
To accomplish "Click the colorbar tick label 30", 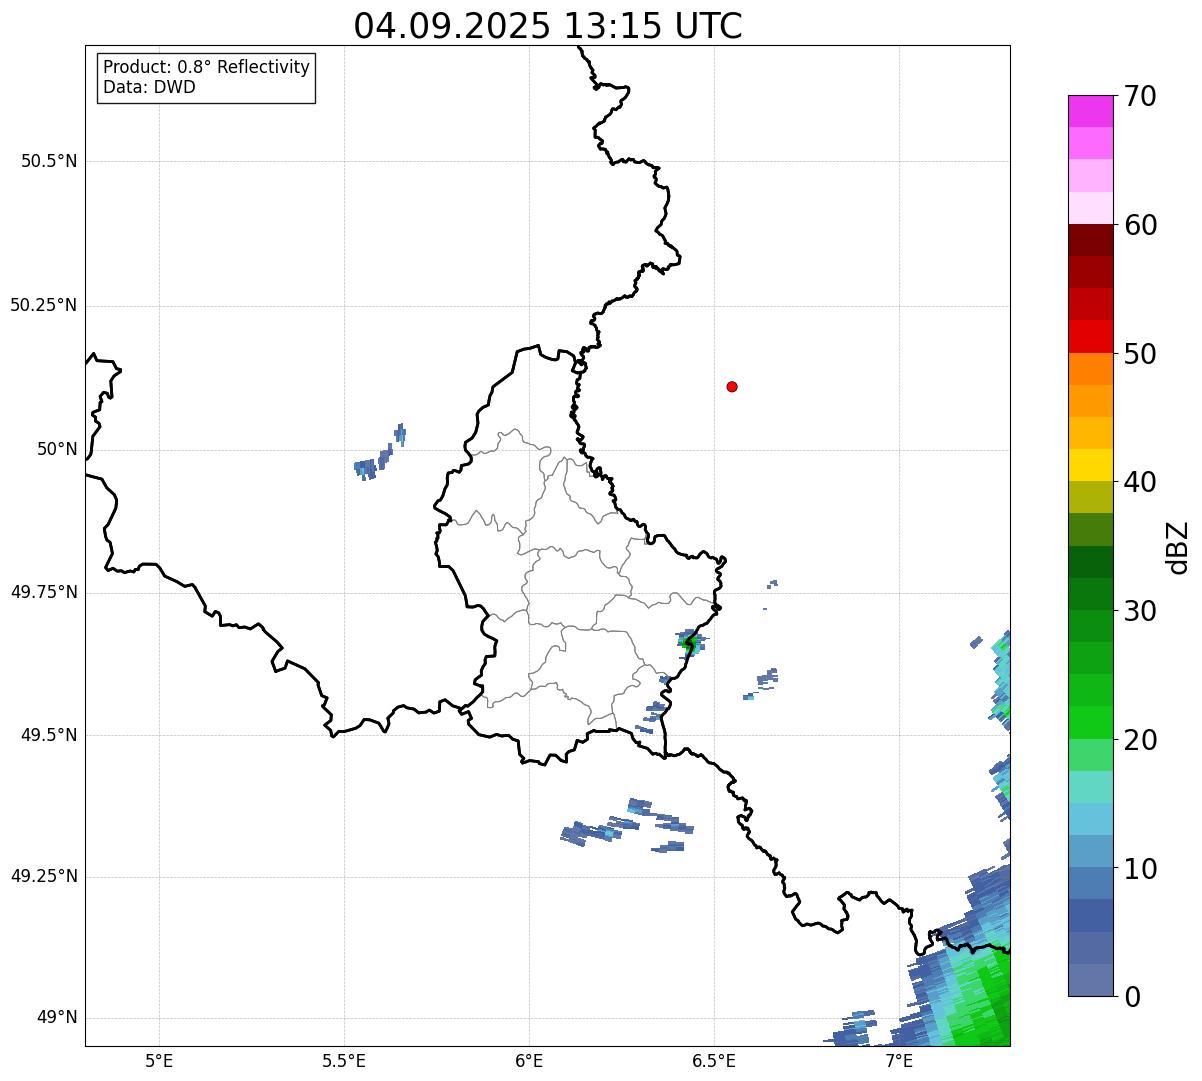I will coord(1140,611).
